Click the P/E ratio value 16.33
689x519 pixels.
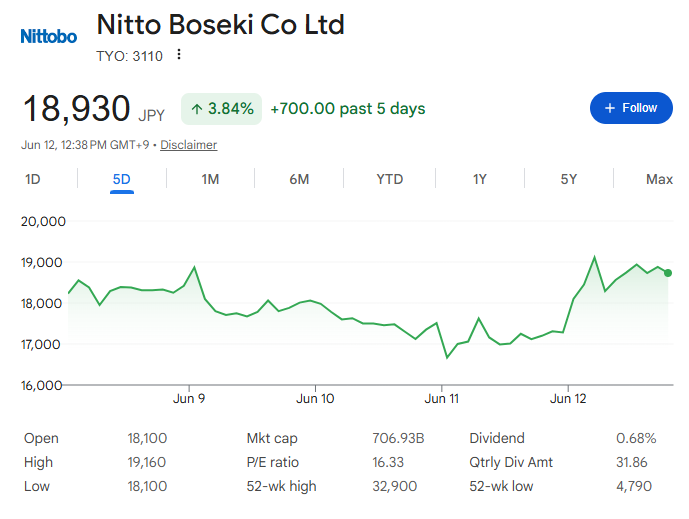pyautogui.click(x=388, y=462)
